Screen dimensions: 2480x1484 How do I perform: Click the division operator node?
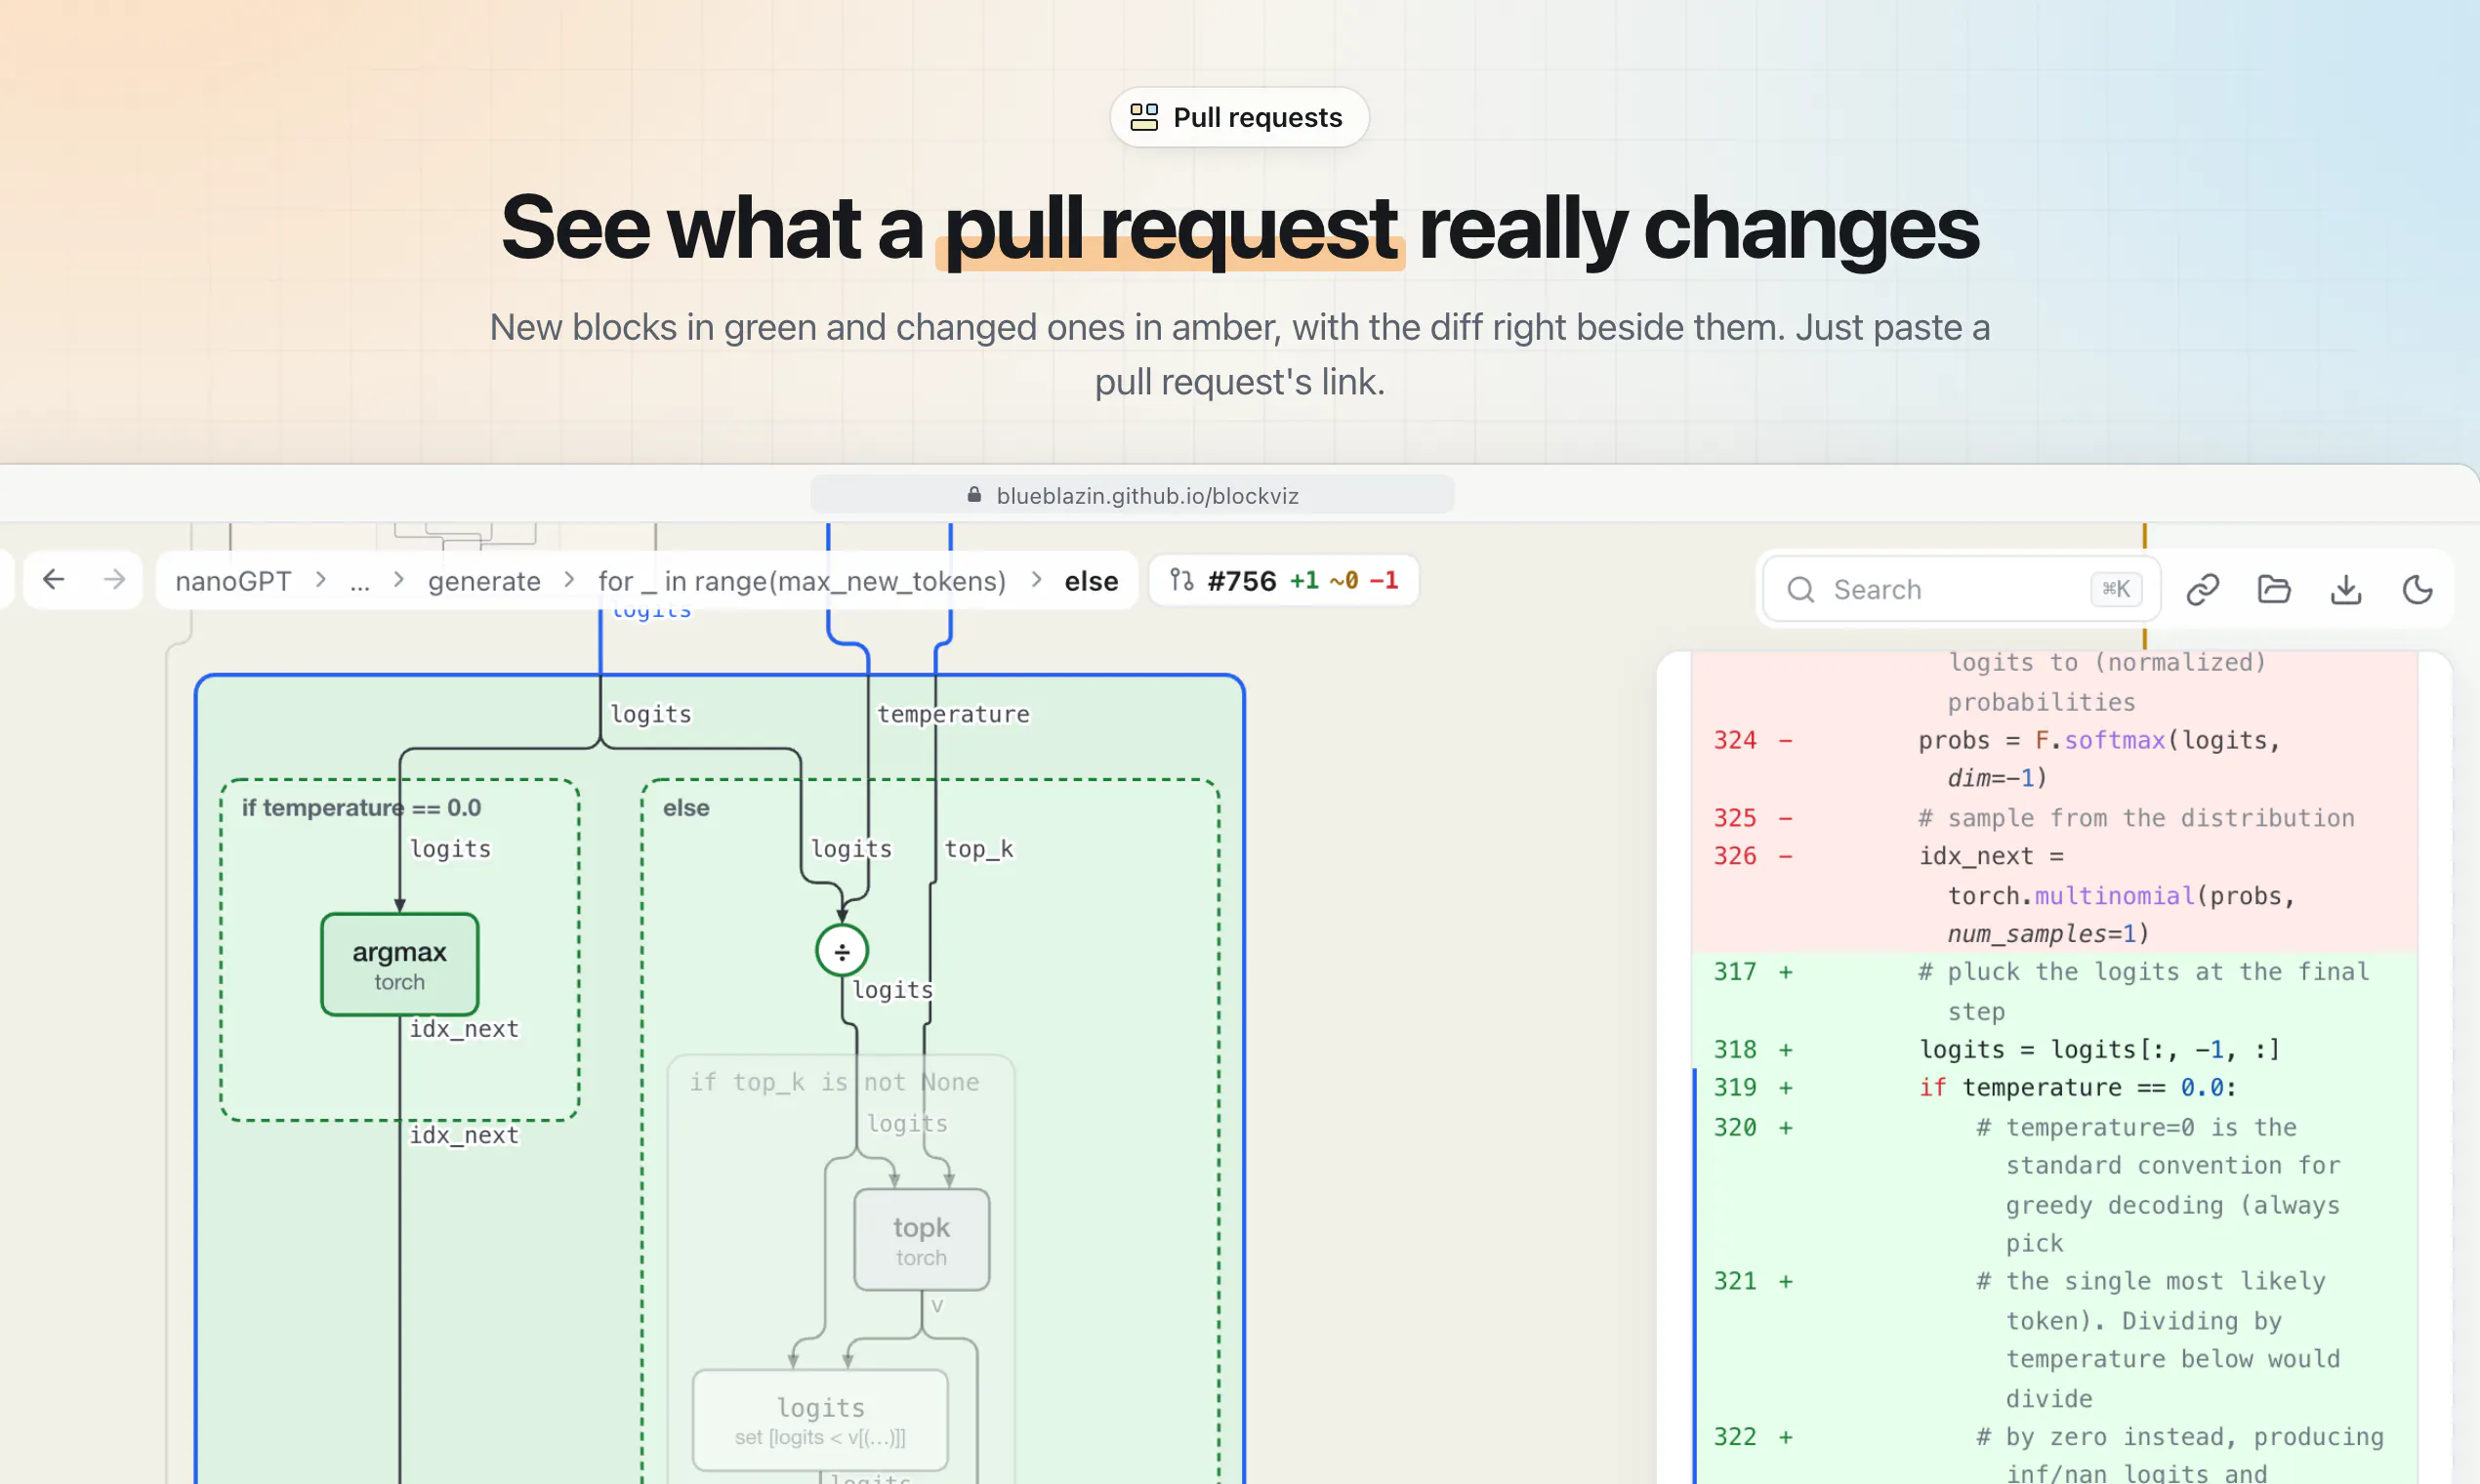tap(842, 951)
